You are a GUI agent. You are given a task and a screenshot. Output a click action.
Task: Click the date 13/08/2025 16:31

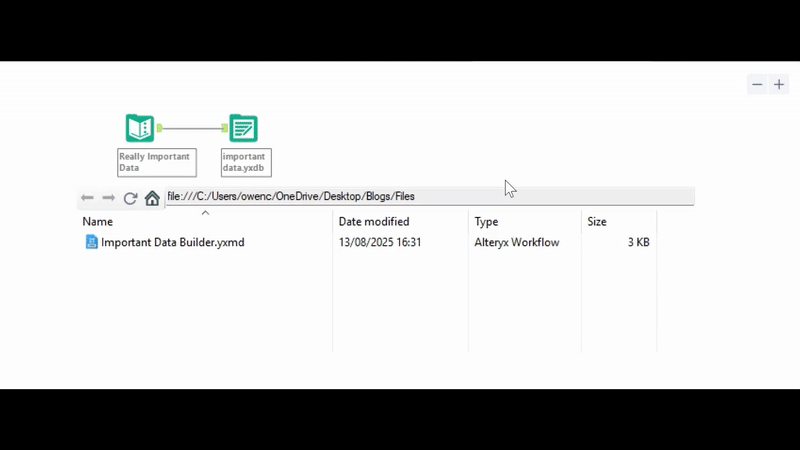pos(380,242)
